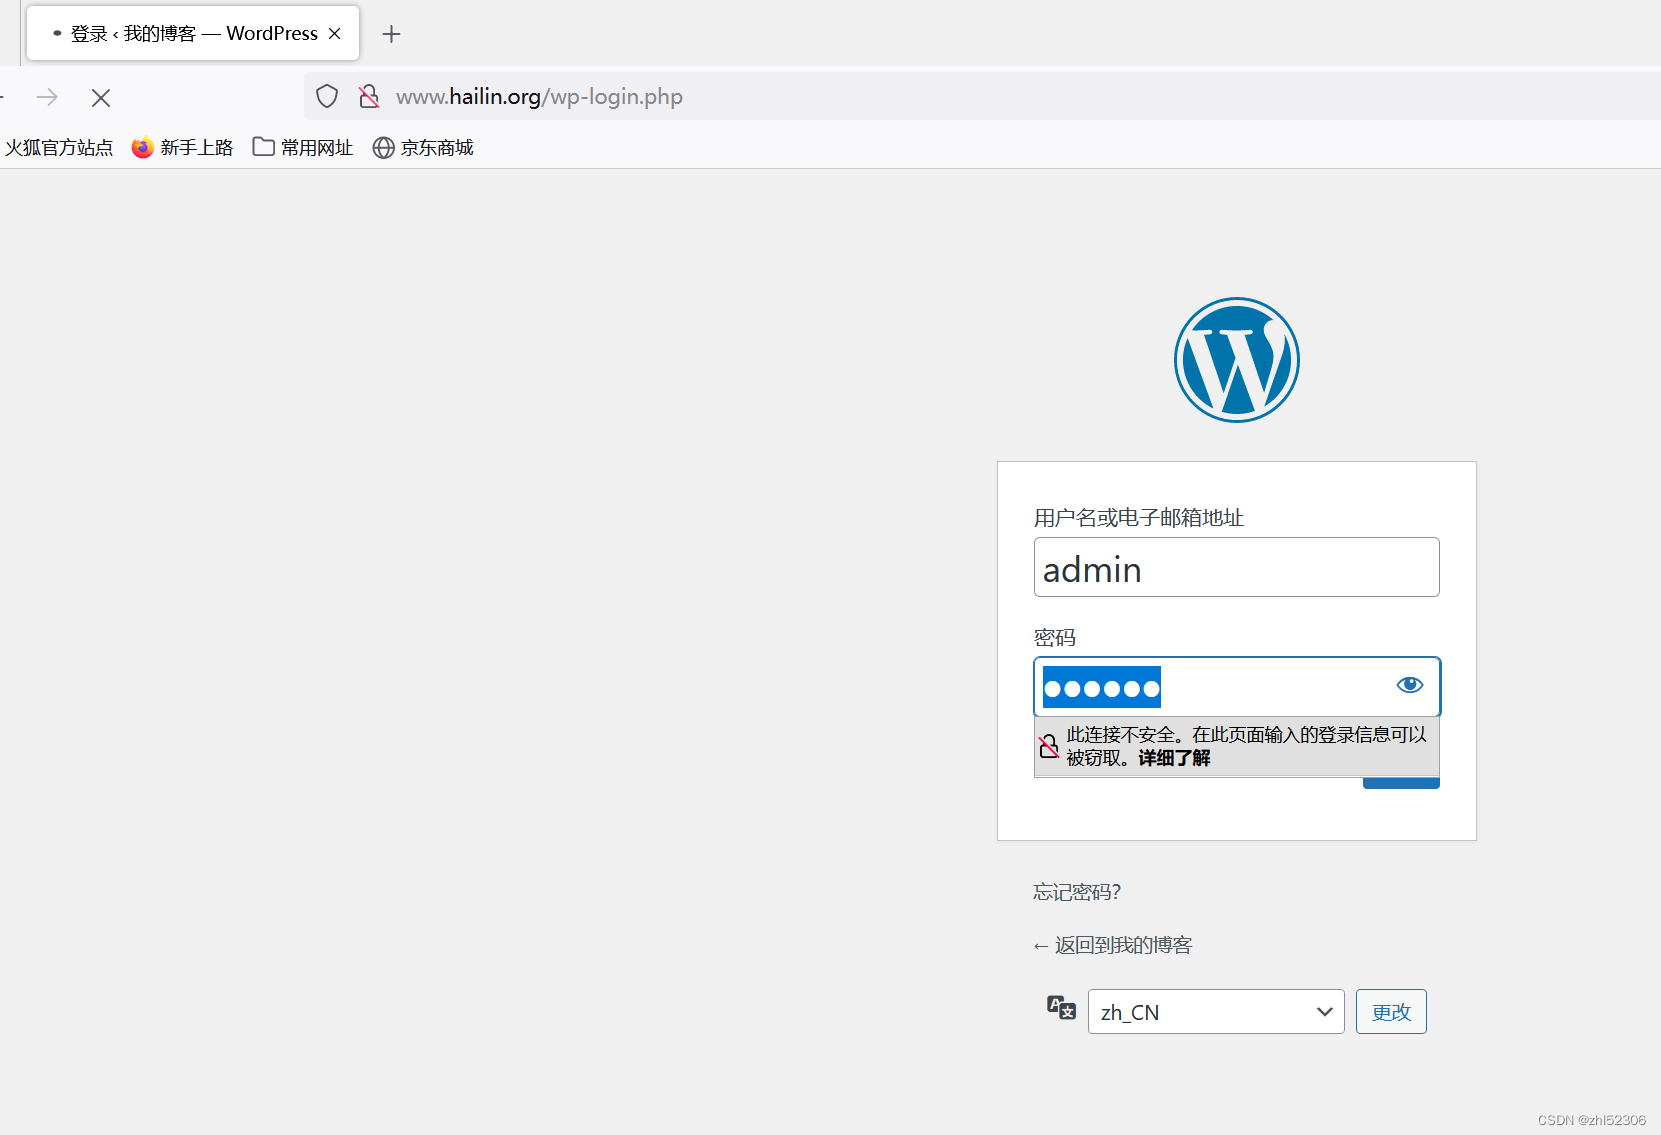Image resolution: width=1661 pixels, height=1135 pixels.
Task: Stop page loading with X button
Action: coord(101,97)
